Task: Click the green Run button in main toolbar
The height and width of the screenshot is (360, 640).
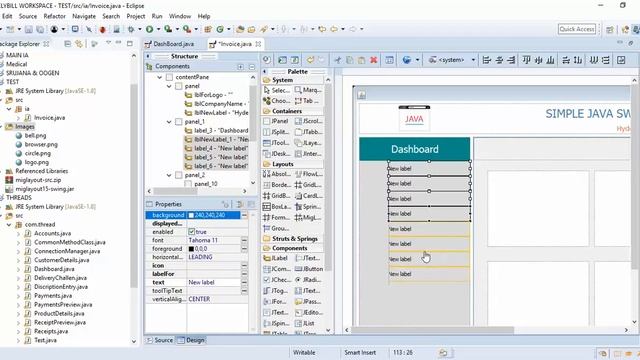Action: point(149,29)
